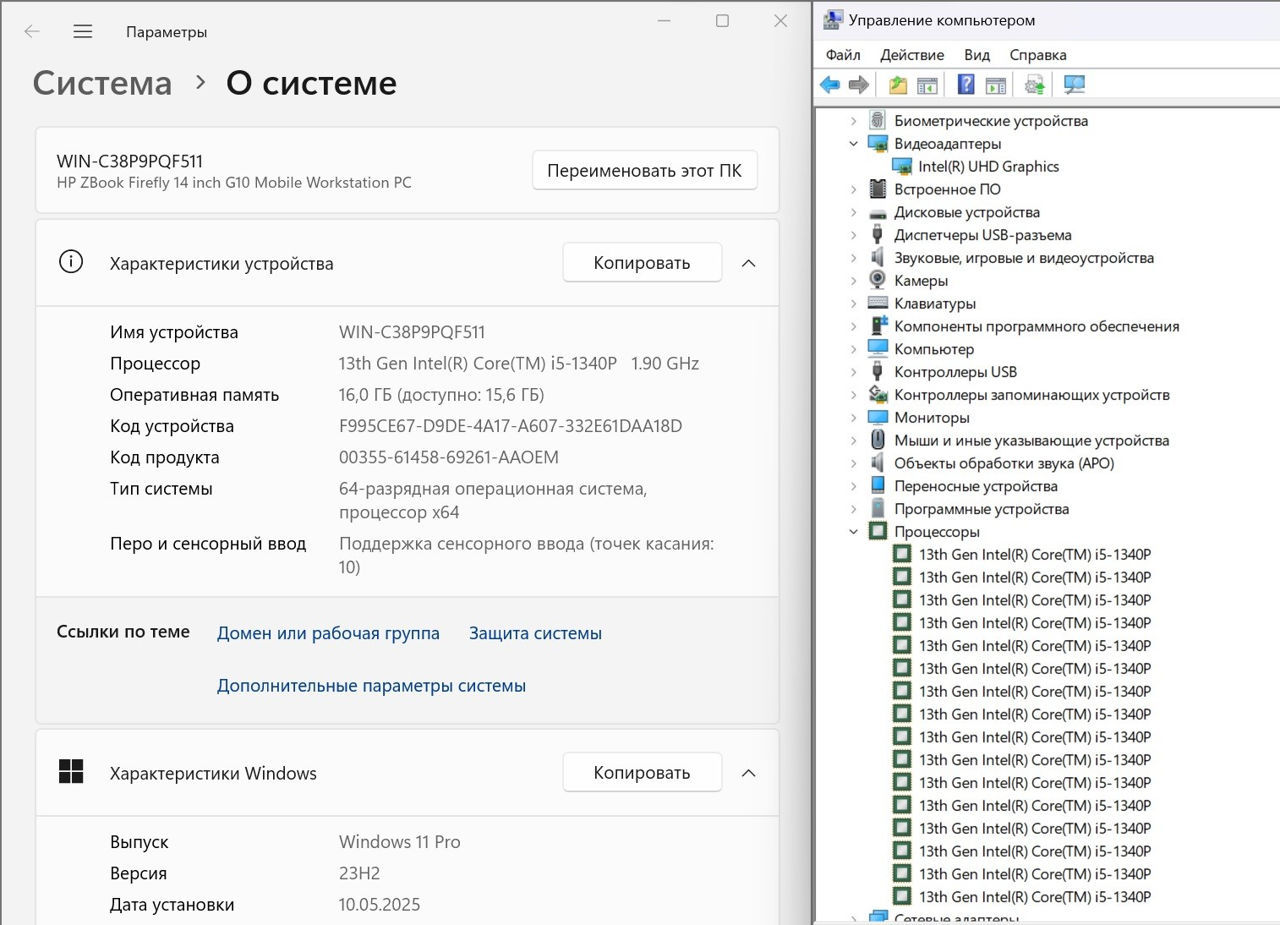Click the Управление компьютером window title
The height and width of the screenshot is (925, 1280).
[x=942, y=20]
